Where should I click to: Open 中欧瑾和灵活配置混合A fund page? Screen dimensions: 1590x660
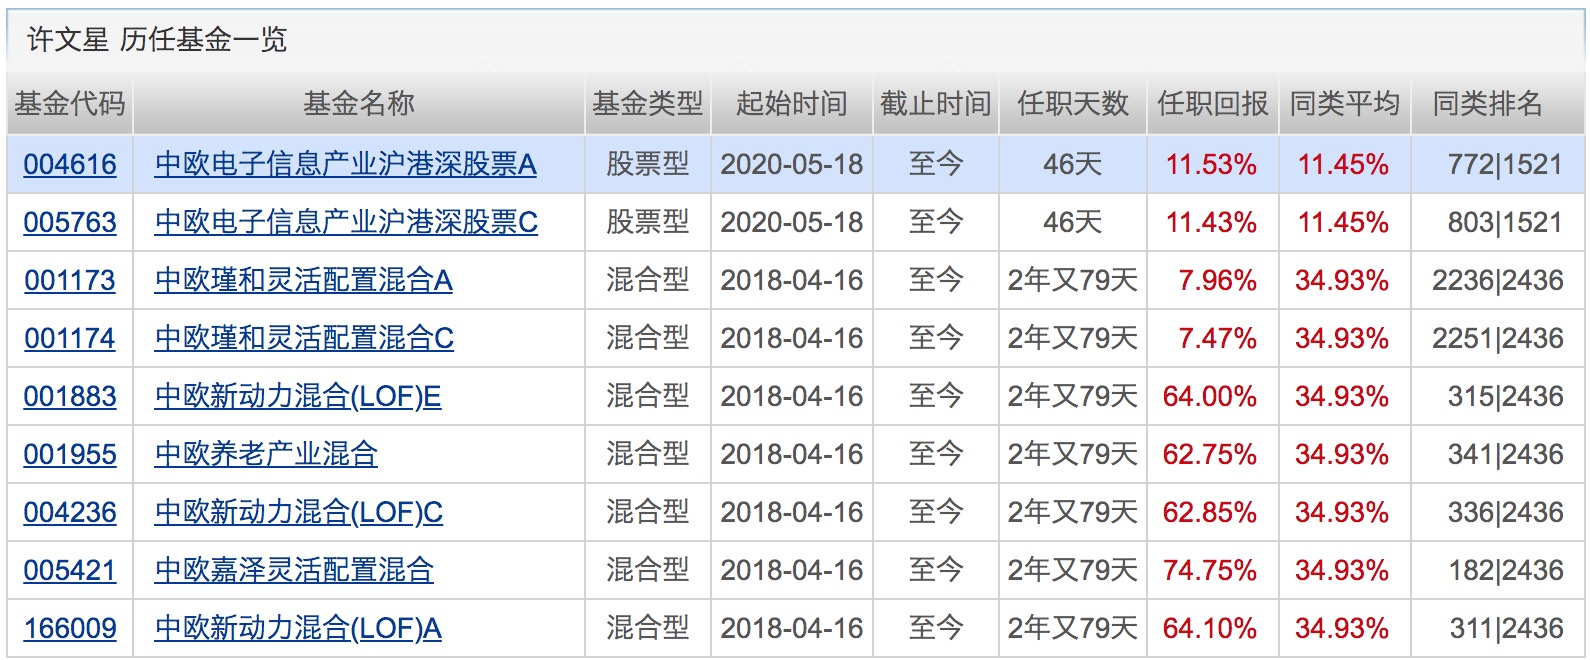(304, 280)
